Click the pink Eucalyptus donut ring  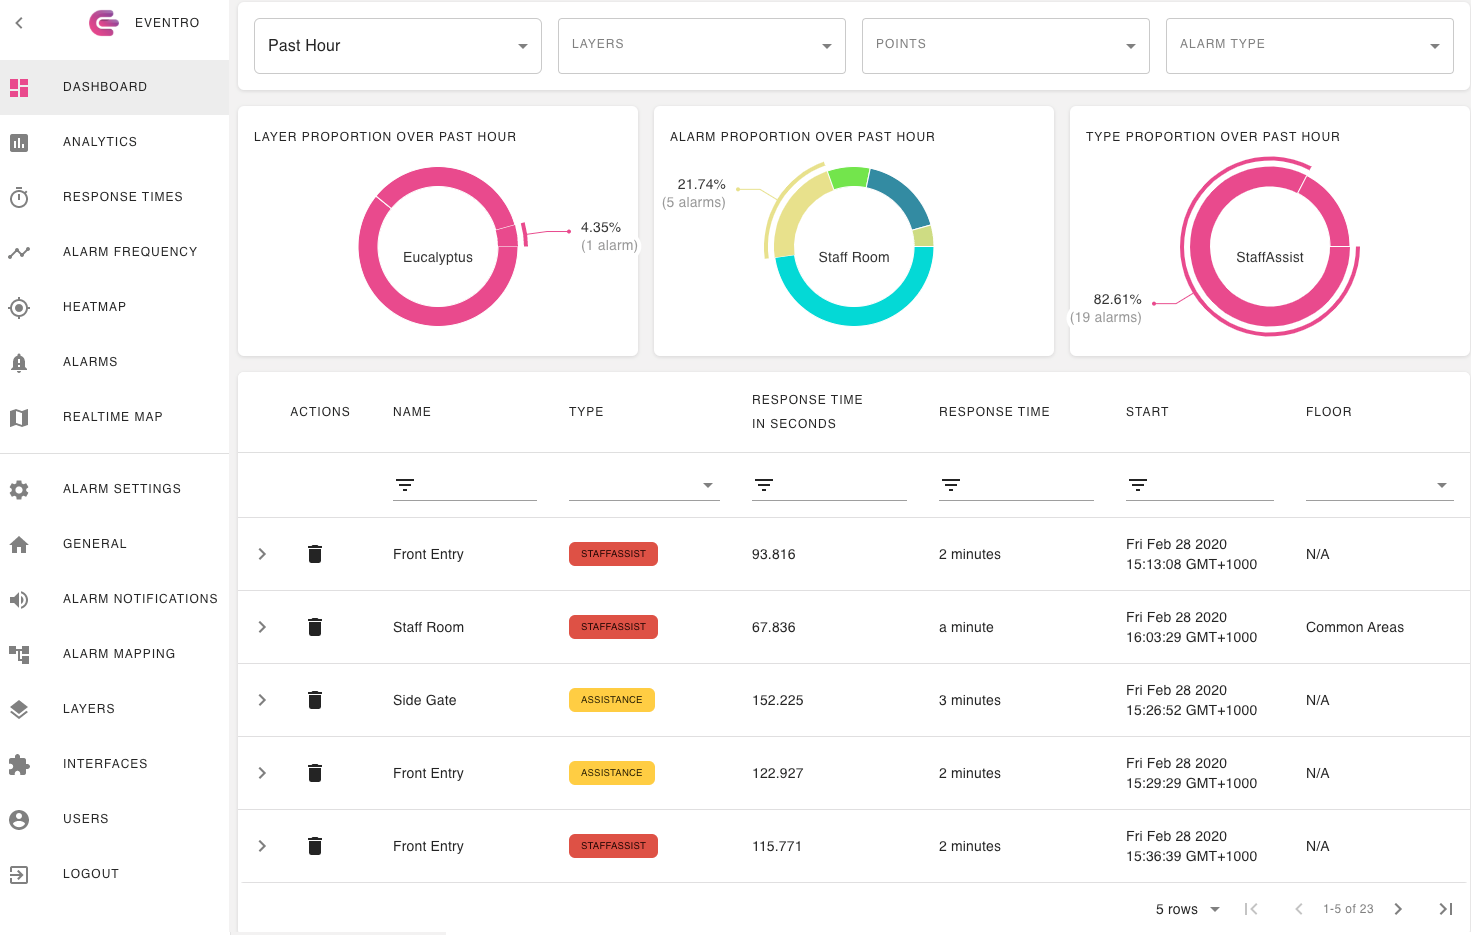point(438,315)
